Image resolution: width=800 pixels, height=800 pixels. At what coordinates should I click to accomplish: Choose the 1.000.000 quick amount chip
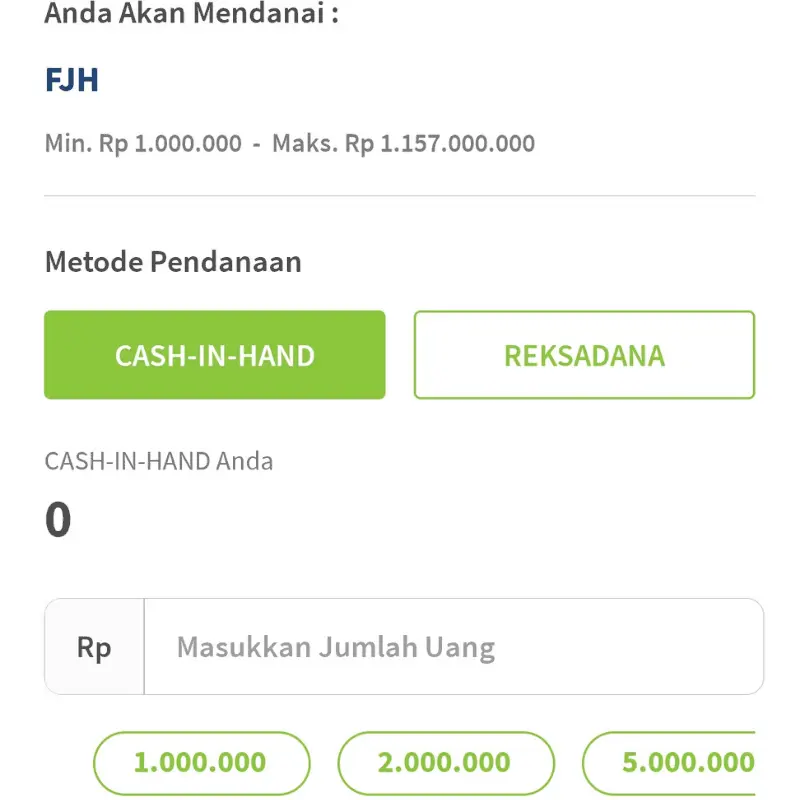200,762
